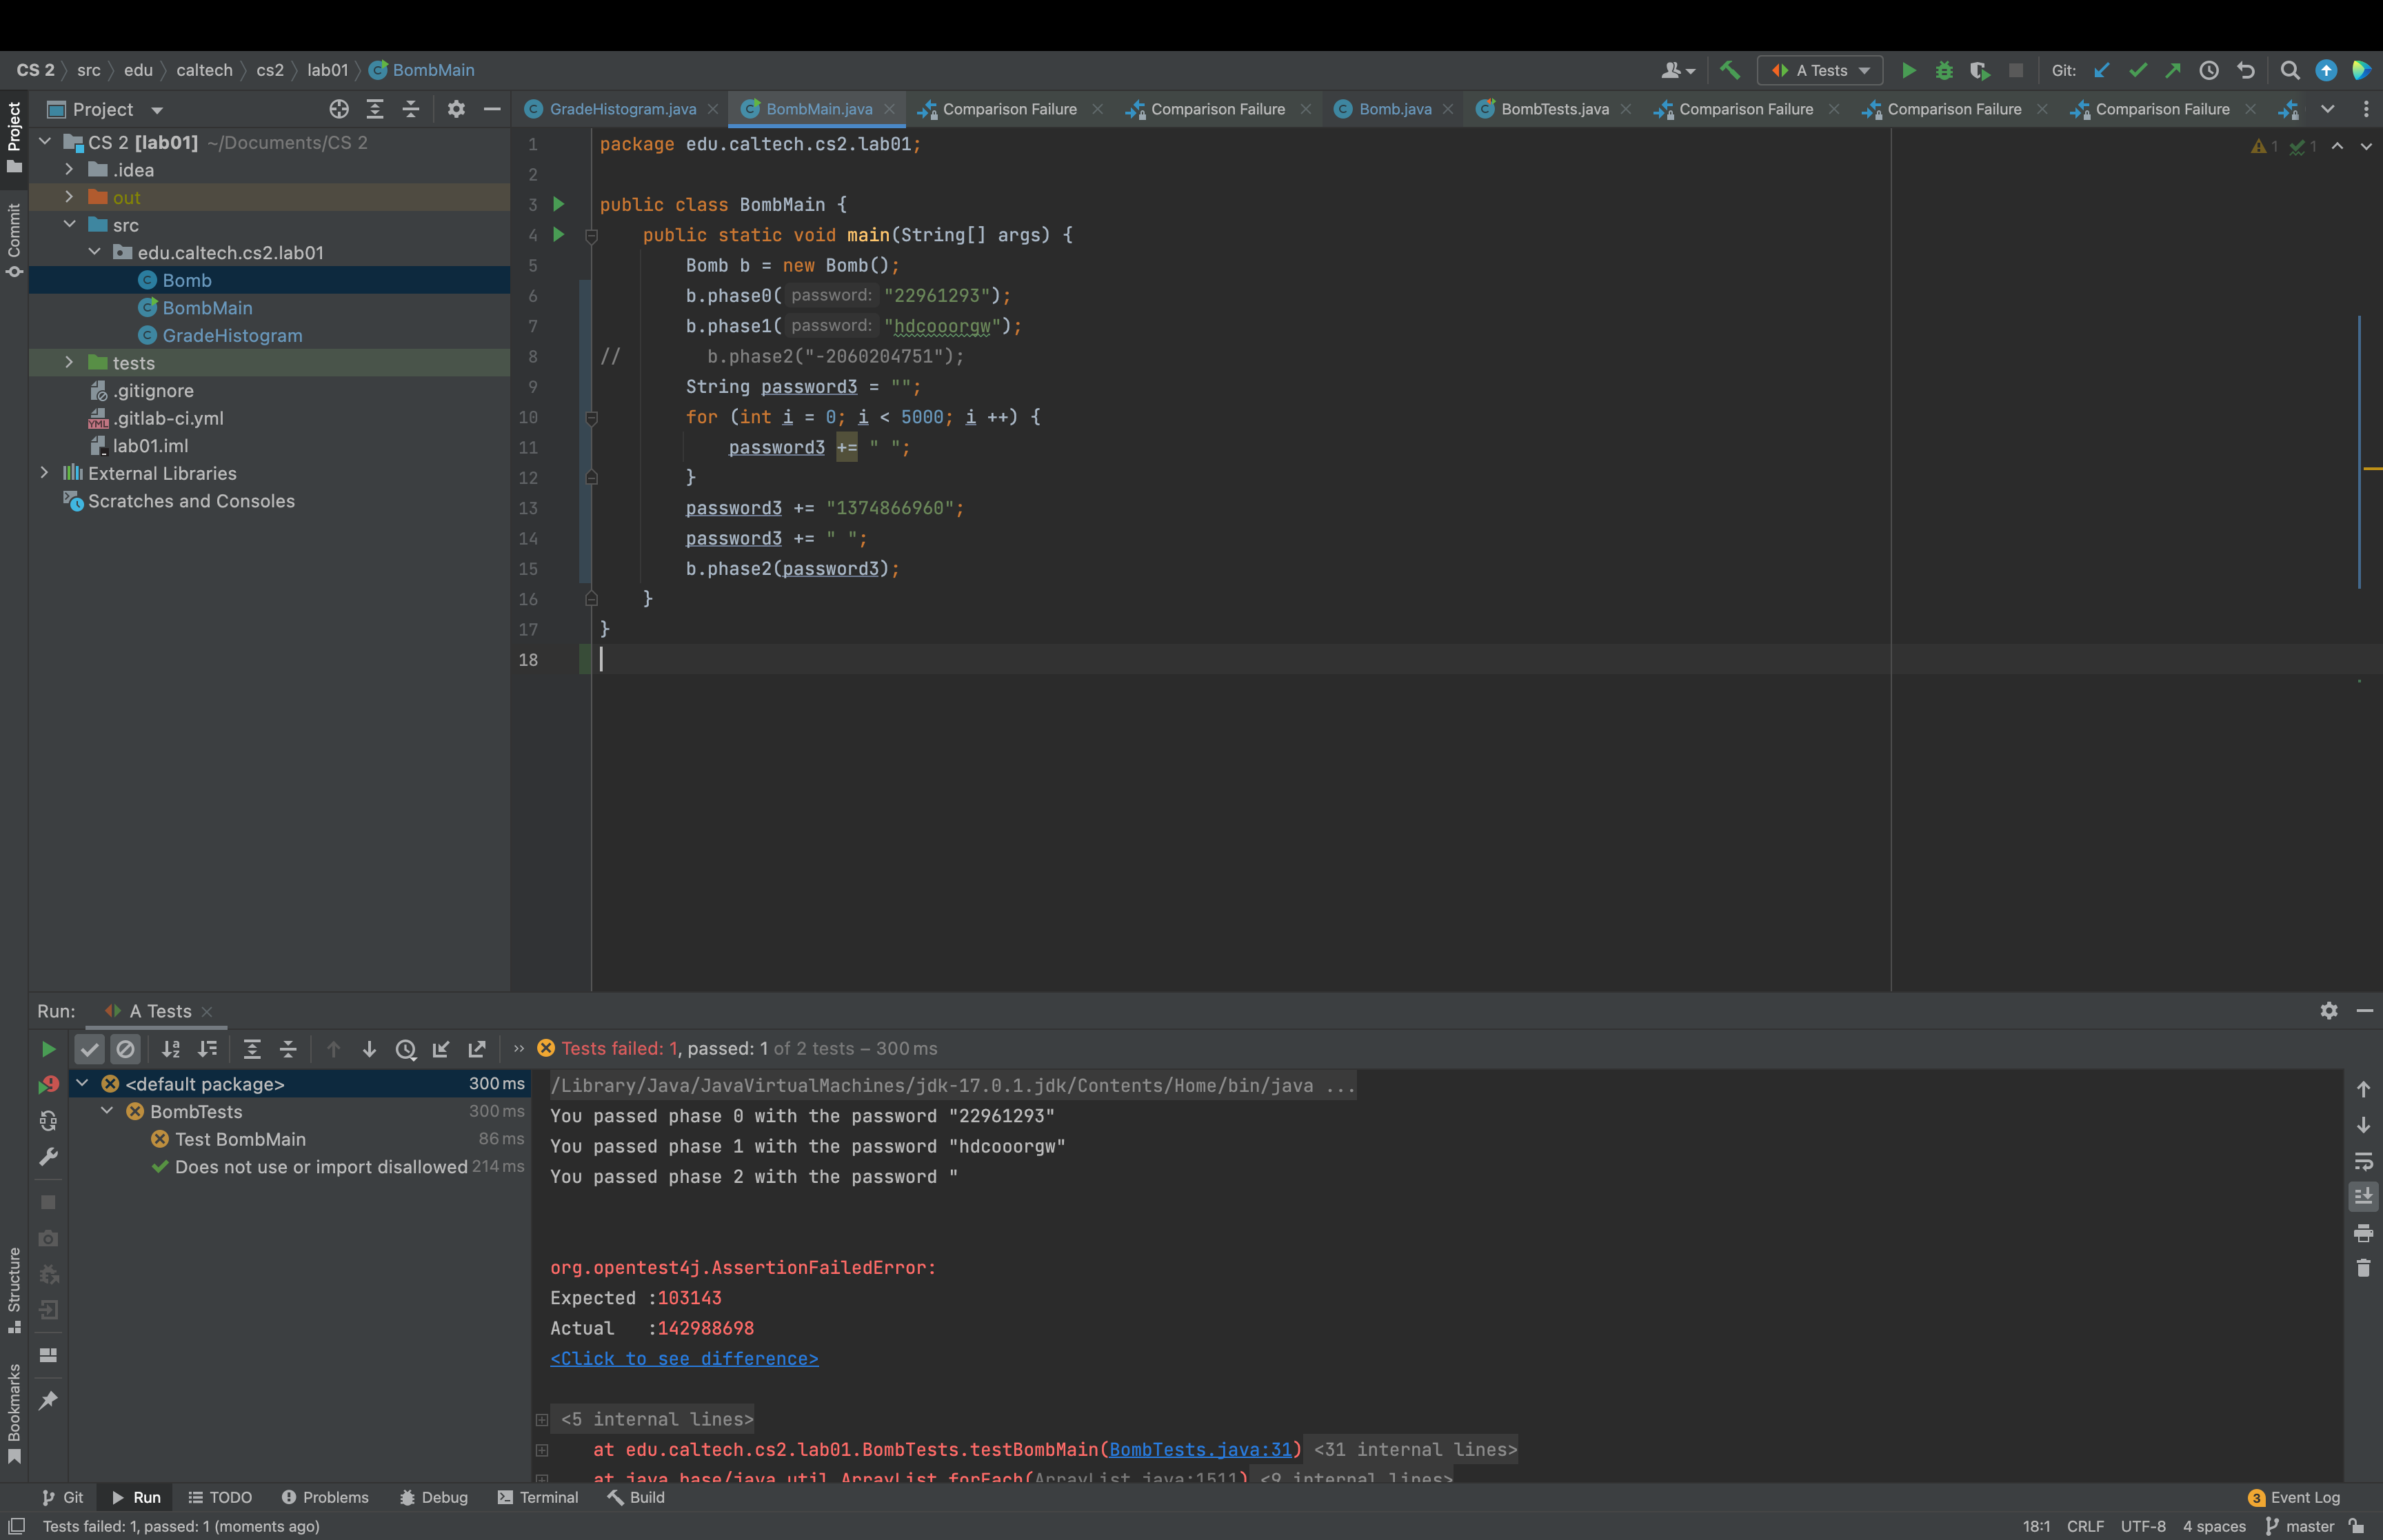Click the Print icon in the console sidebar
Screen dimensions: 2383x1540
(2363, 1233)
